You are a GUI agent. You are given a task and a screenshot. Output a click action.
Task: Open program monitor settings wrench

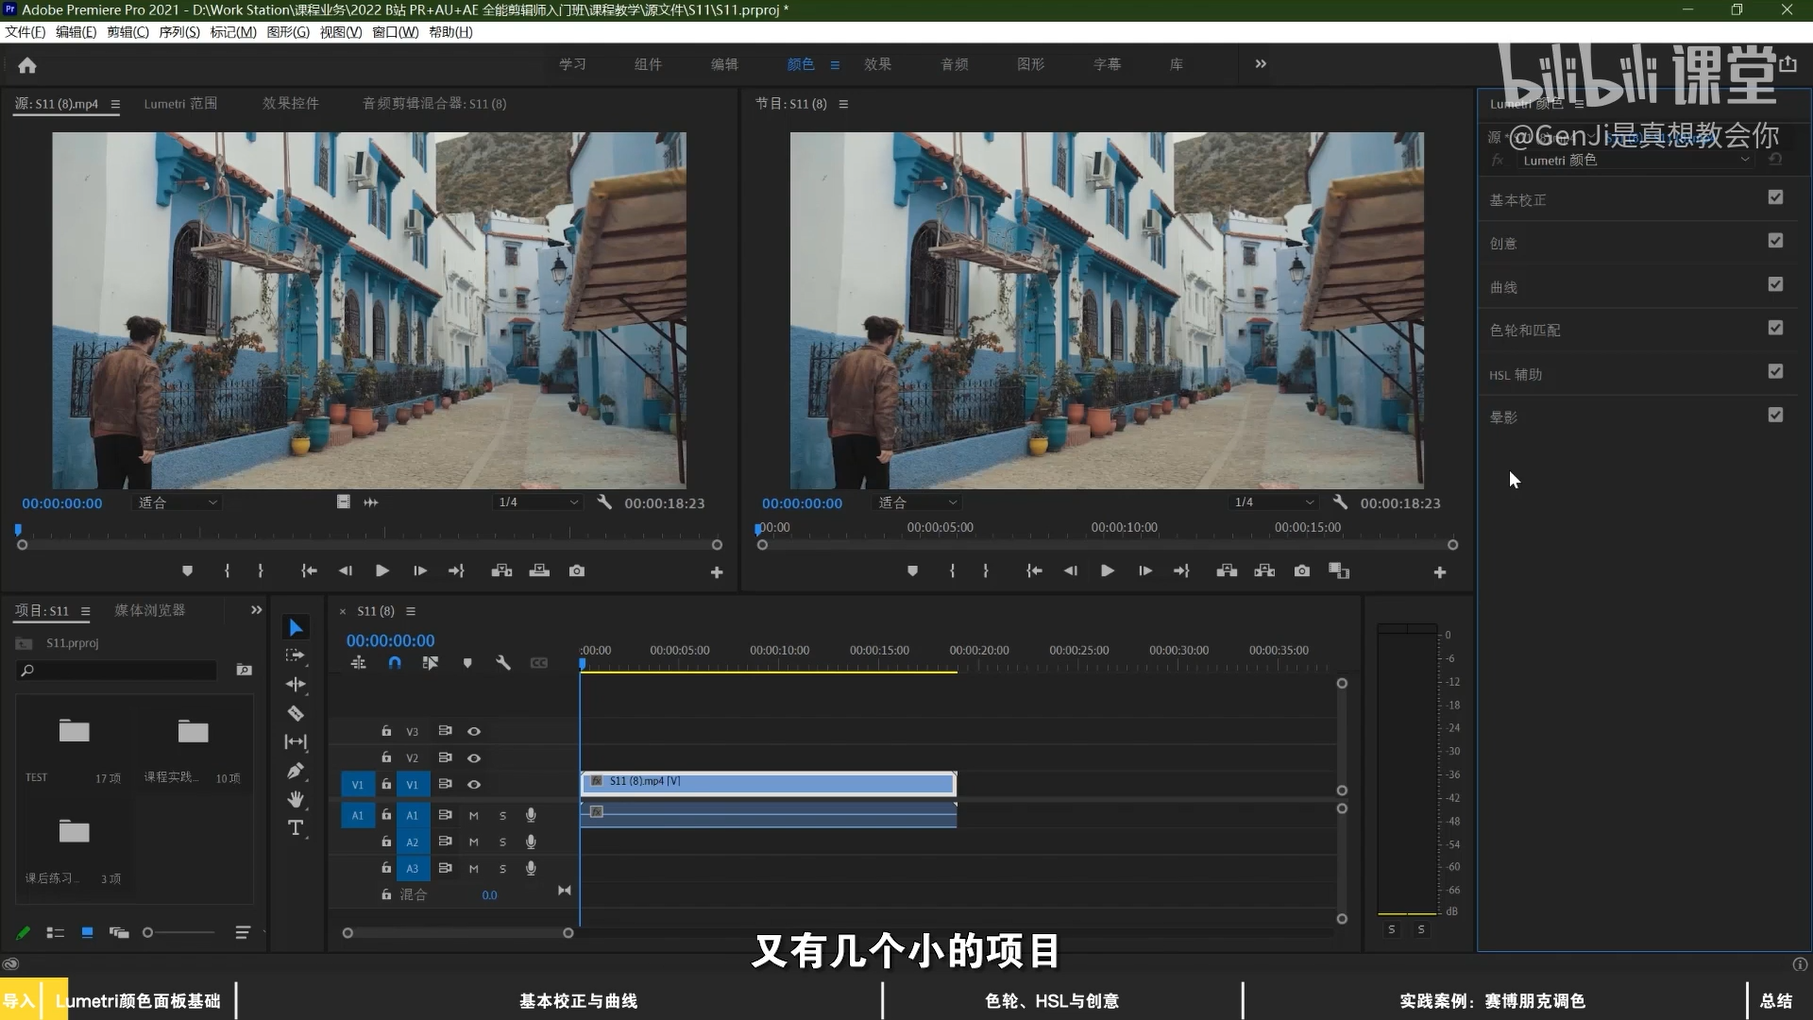click(x=1340, y=502)
